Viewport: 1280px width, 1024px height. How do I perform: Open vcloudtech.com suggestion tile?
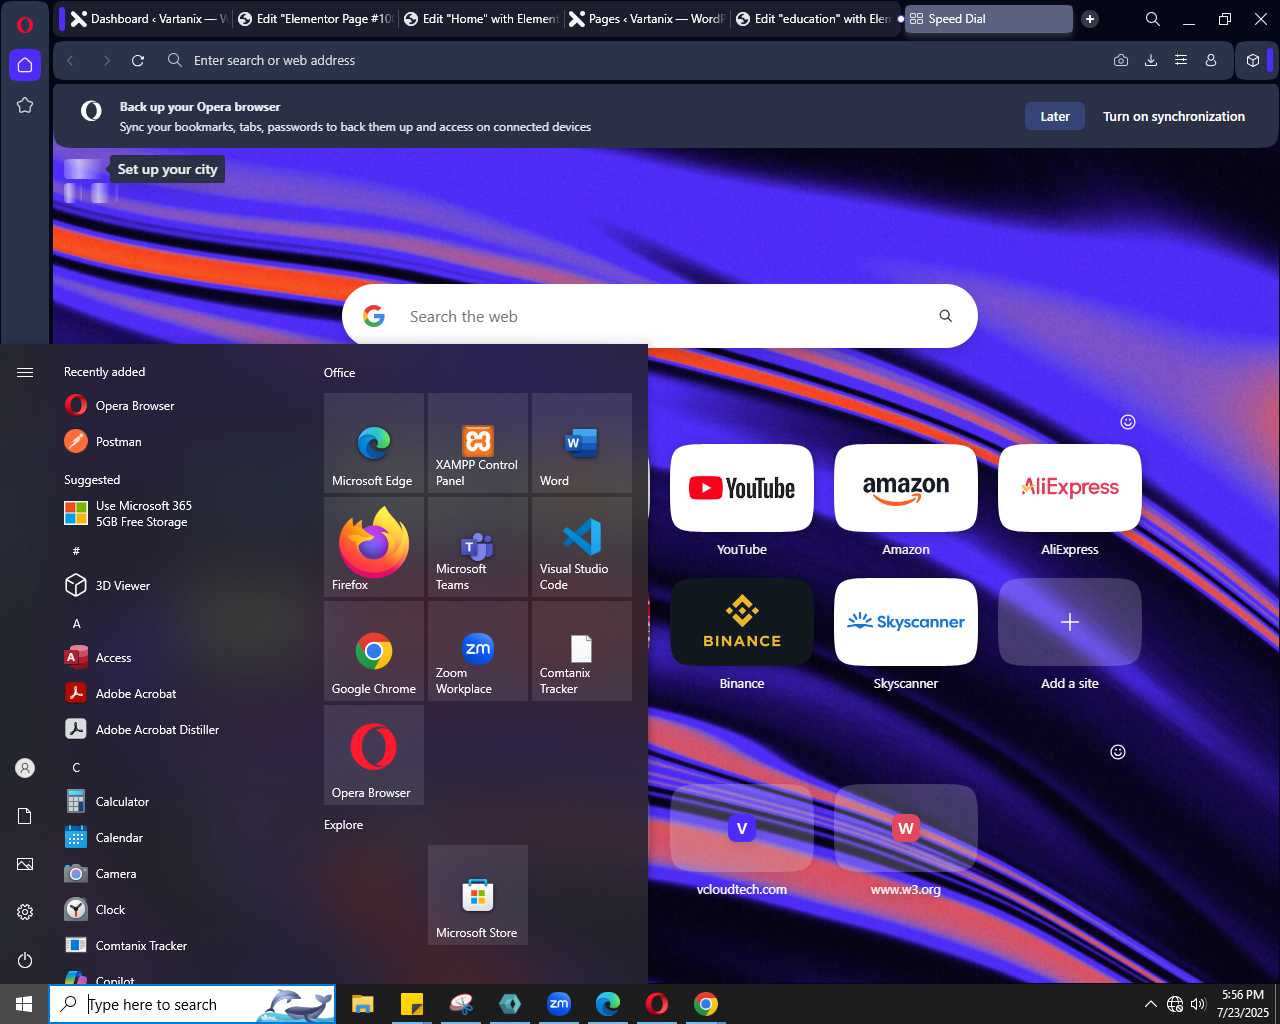pos(742,828)
